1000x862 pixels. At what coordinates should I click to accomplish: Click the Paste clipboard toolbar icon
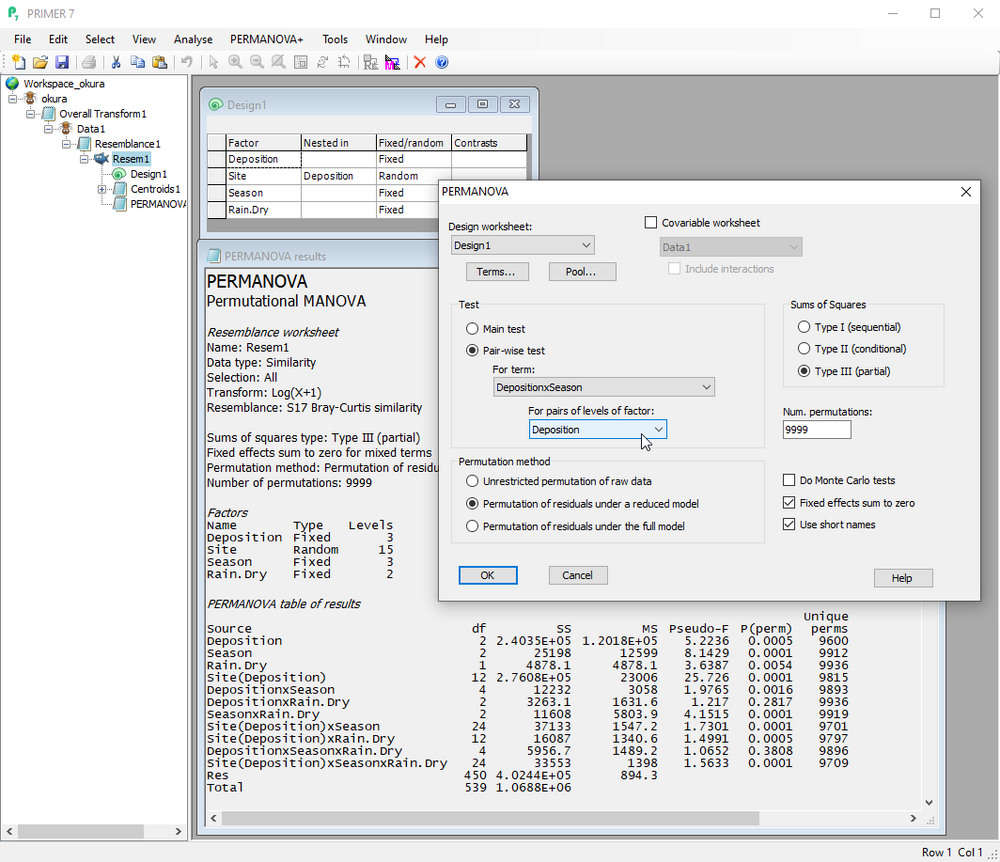click(159, 62)
